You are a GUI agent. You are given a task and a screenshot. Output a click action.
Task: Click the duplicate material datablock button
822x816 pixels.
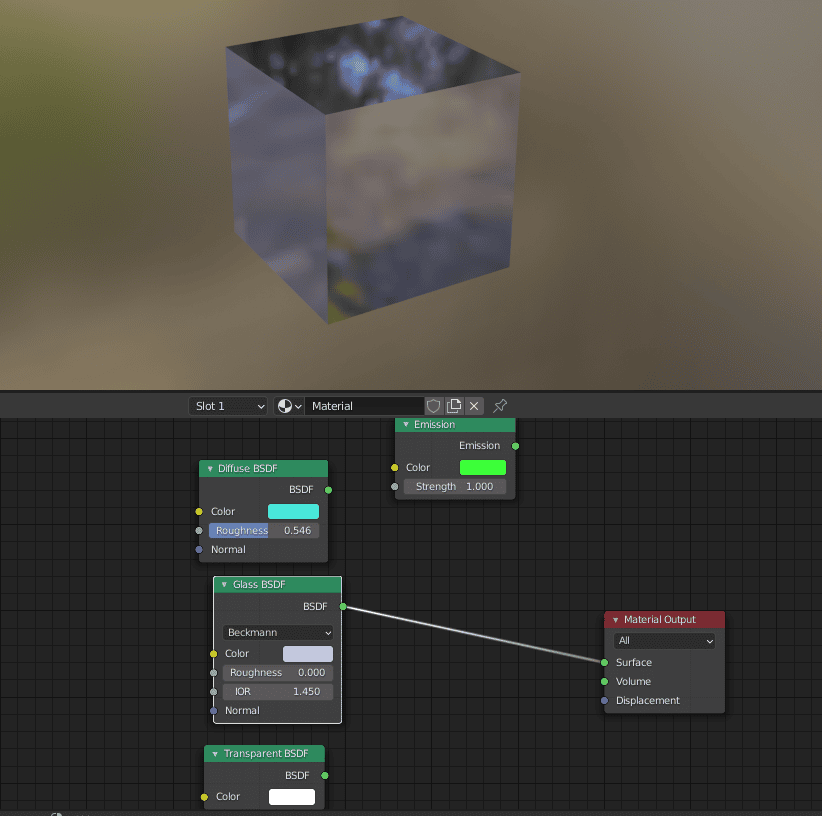[453, 405]
